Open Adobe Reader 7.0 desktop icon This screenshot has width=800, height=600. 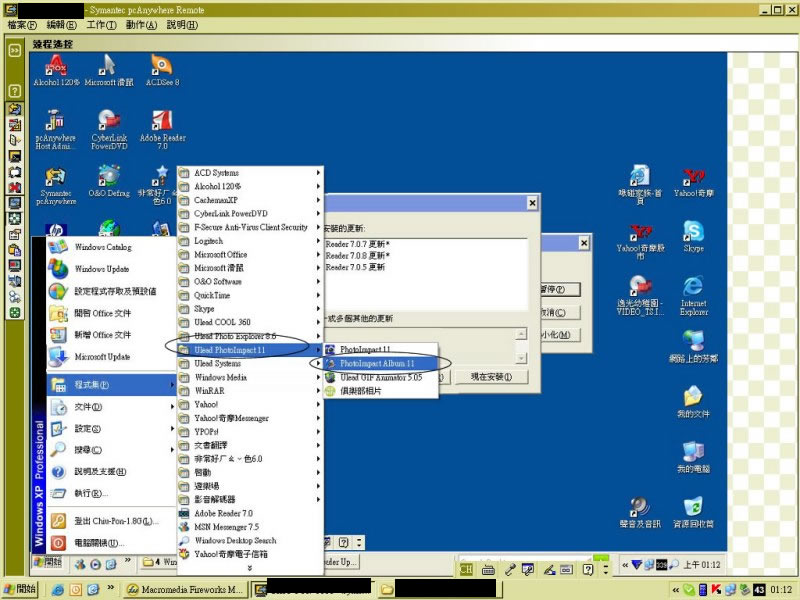tap(162, 130)
